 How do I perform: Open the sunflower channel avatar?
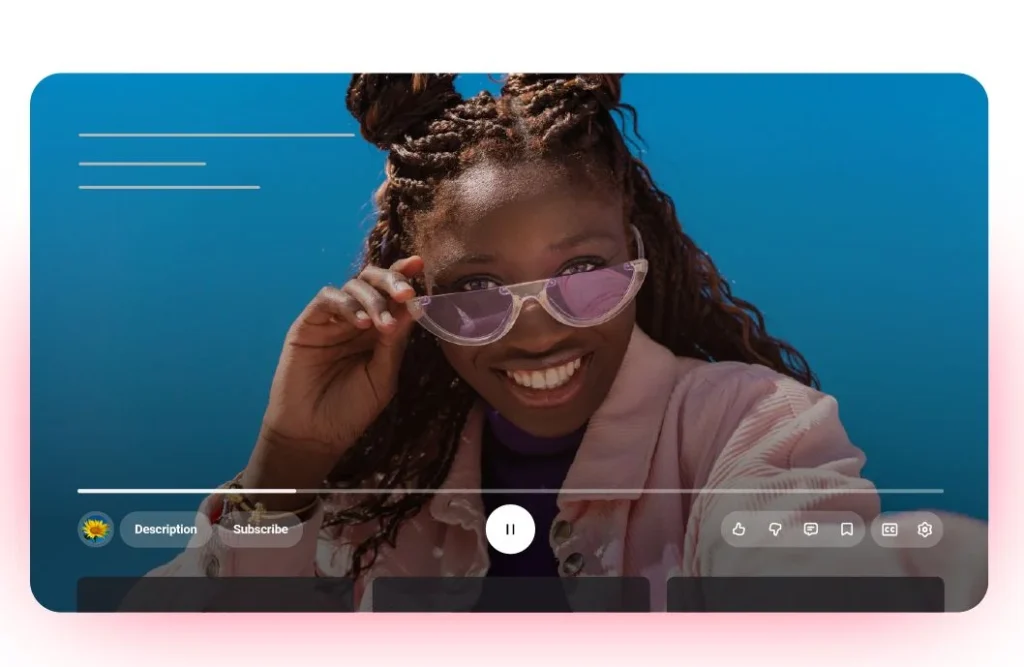tap(96, 529)
